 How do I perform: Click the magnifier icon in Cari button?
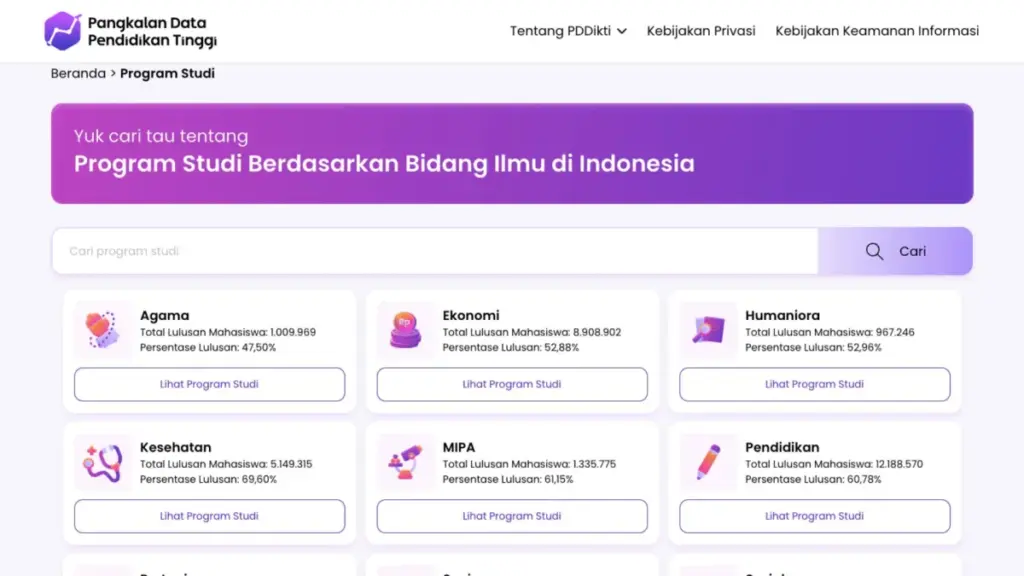pyautogui.click(x=874, y=251)
